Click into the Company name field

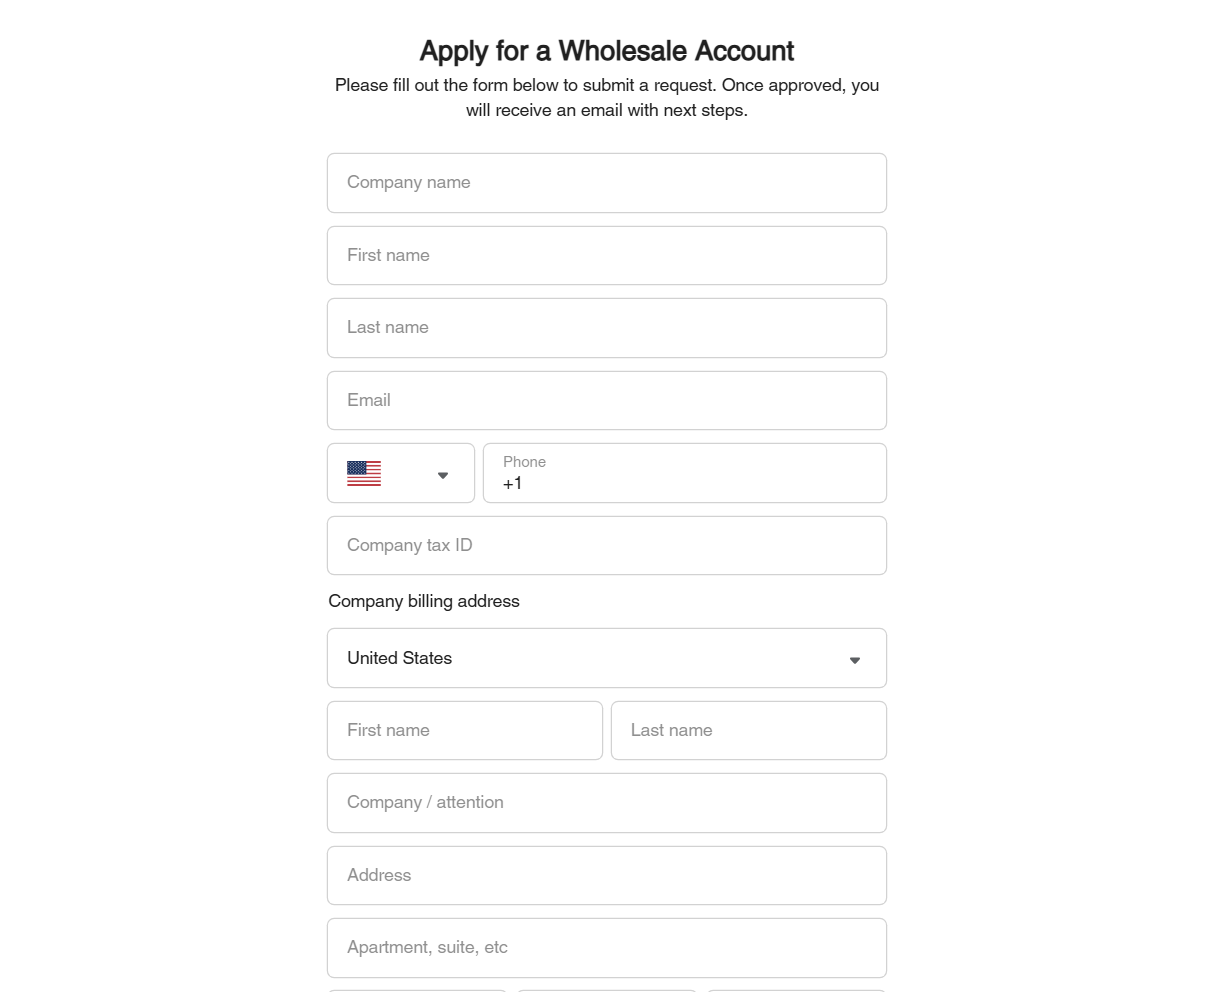click(x=606, y=183)
